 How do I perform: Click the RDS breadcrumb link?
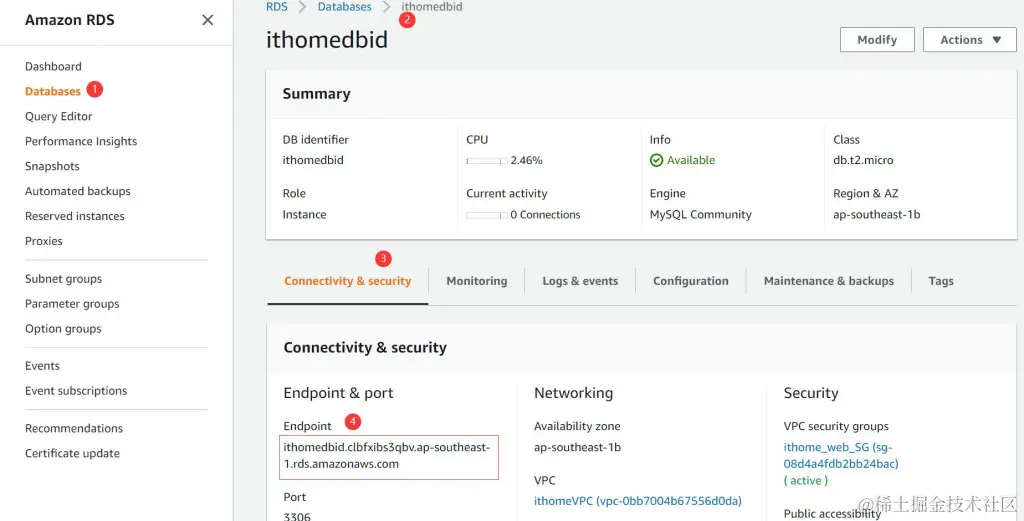(x=276, y=7)
